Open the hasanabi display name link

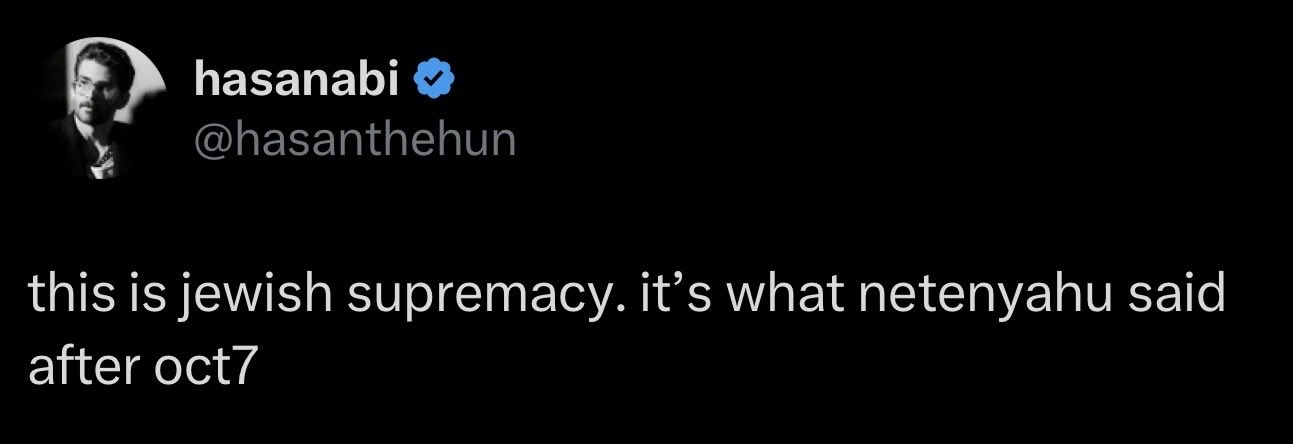(298, 78)
